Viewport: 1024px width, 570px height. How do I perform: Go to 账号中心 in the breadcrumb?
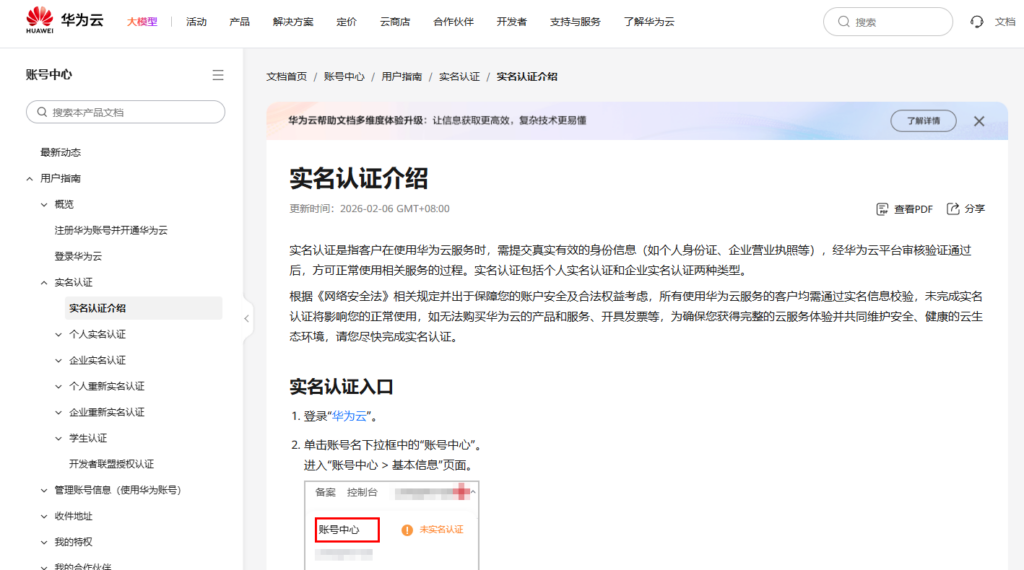tap(344, 76)
